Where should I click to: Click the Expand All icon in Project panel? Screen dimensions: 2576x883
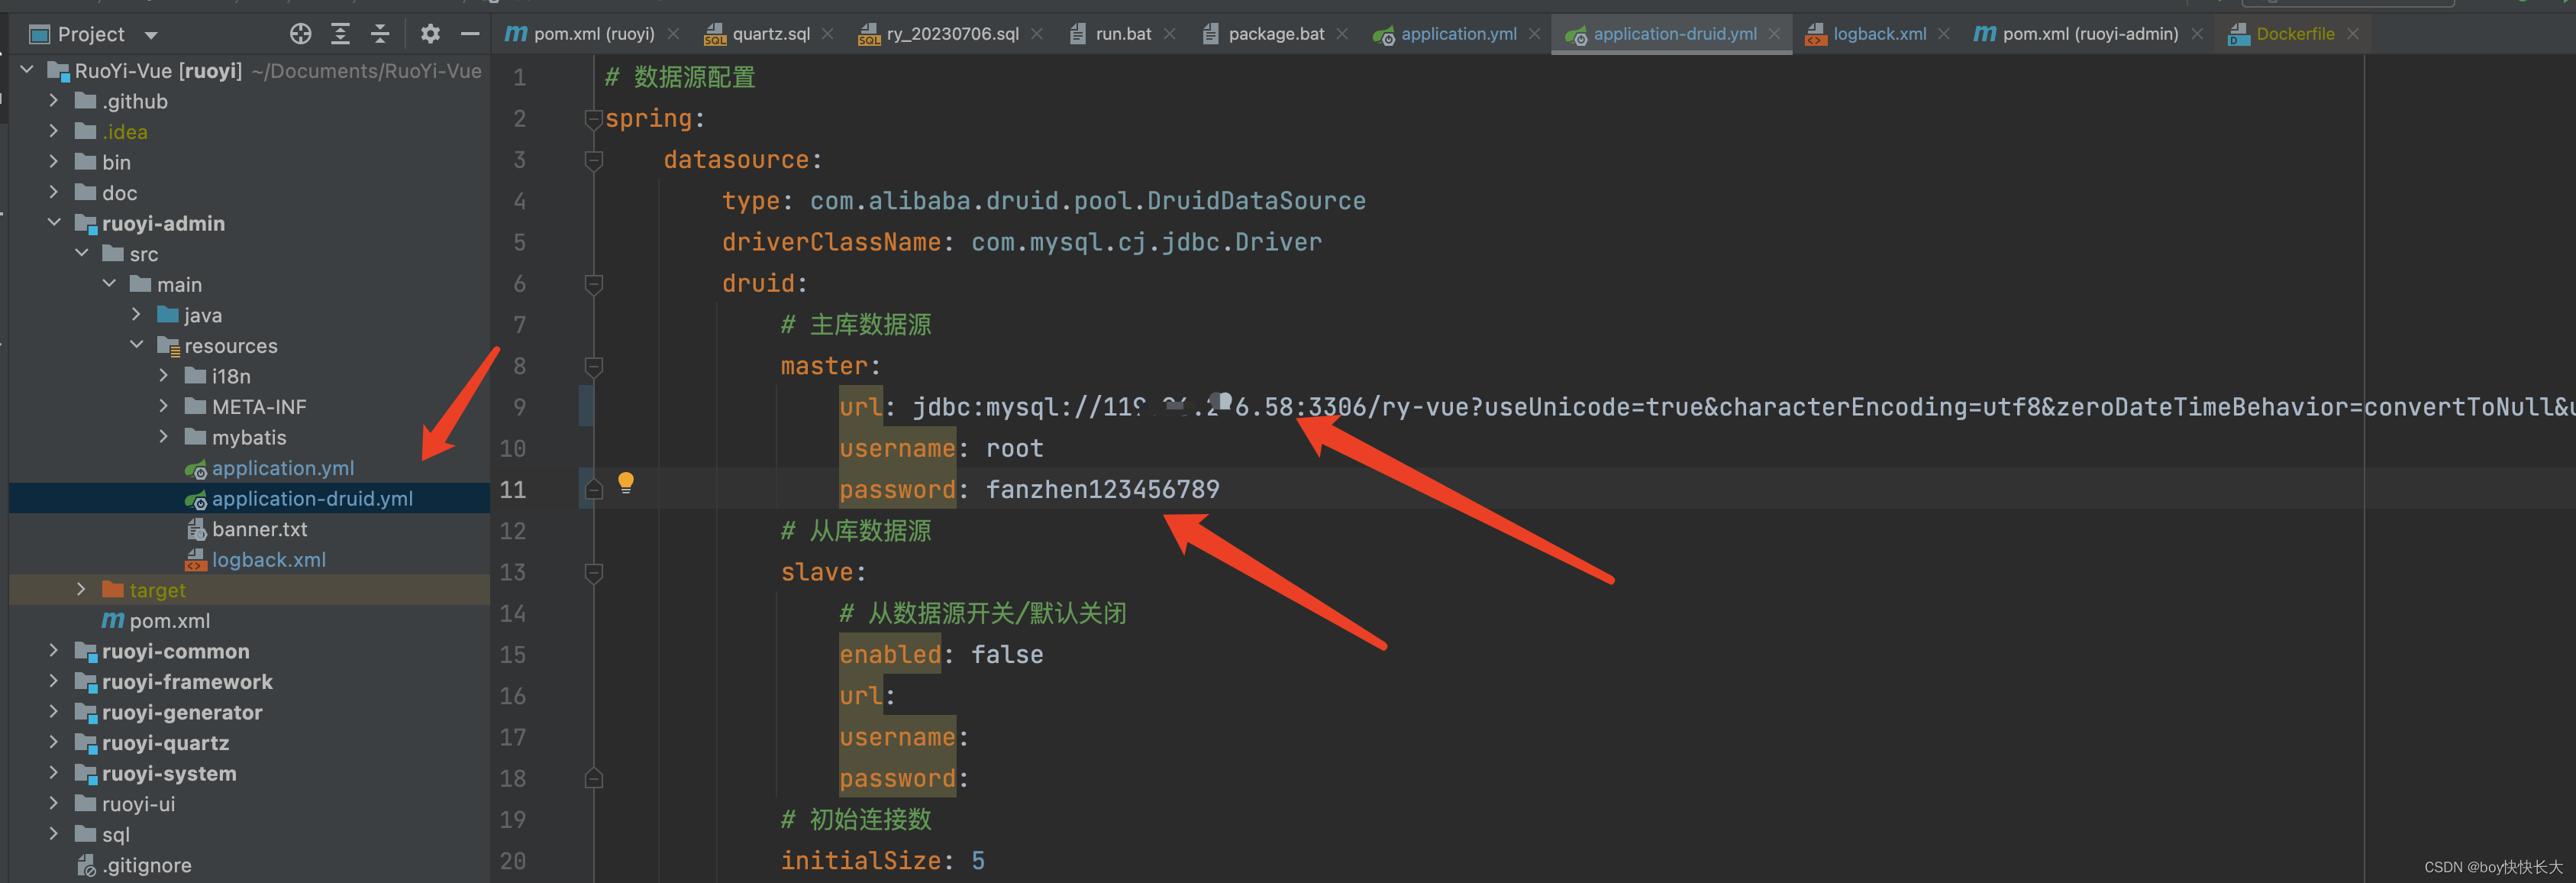click(340, 34)
